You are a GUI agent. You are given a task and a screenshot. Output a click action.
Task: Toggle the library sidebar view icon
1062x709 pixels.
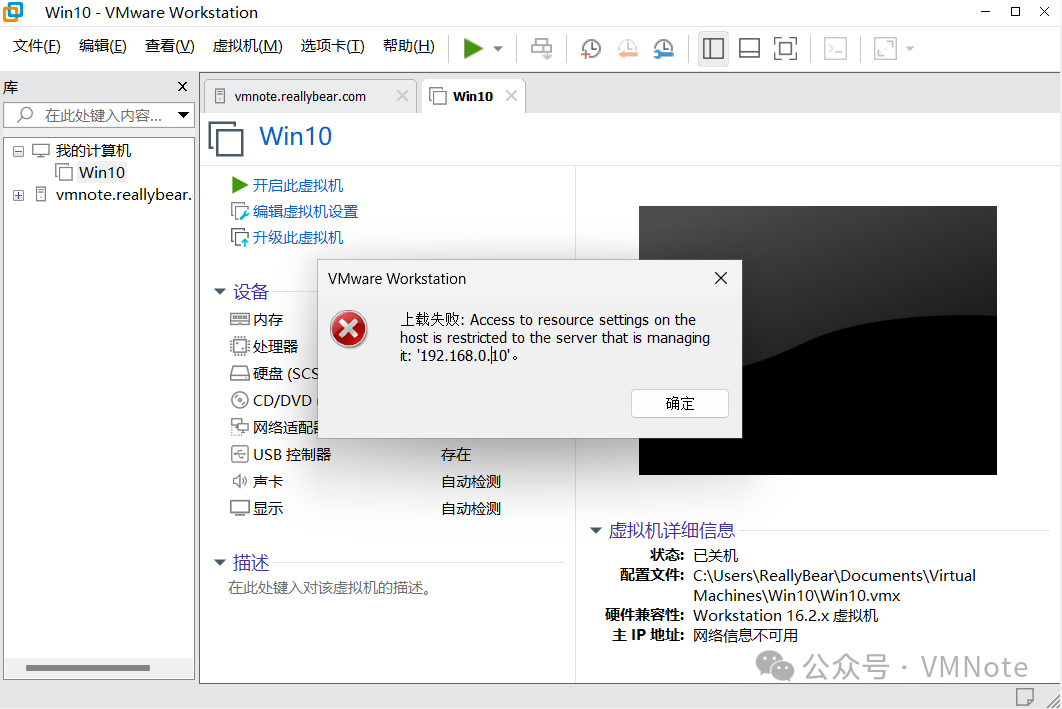pos(713,48)
